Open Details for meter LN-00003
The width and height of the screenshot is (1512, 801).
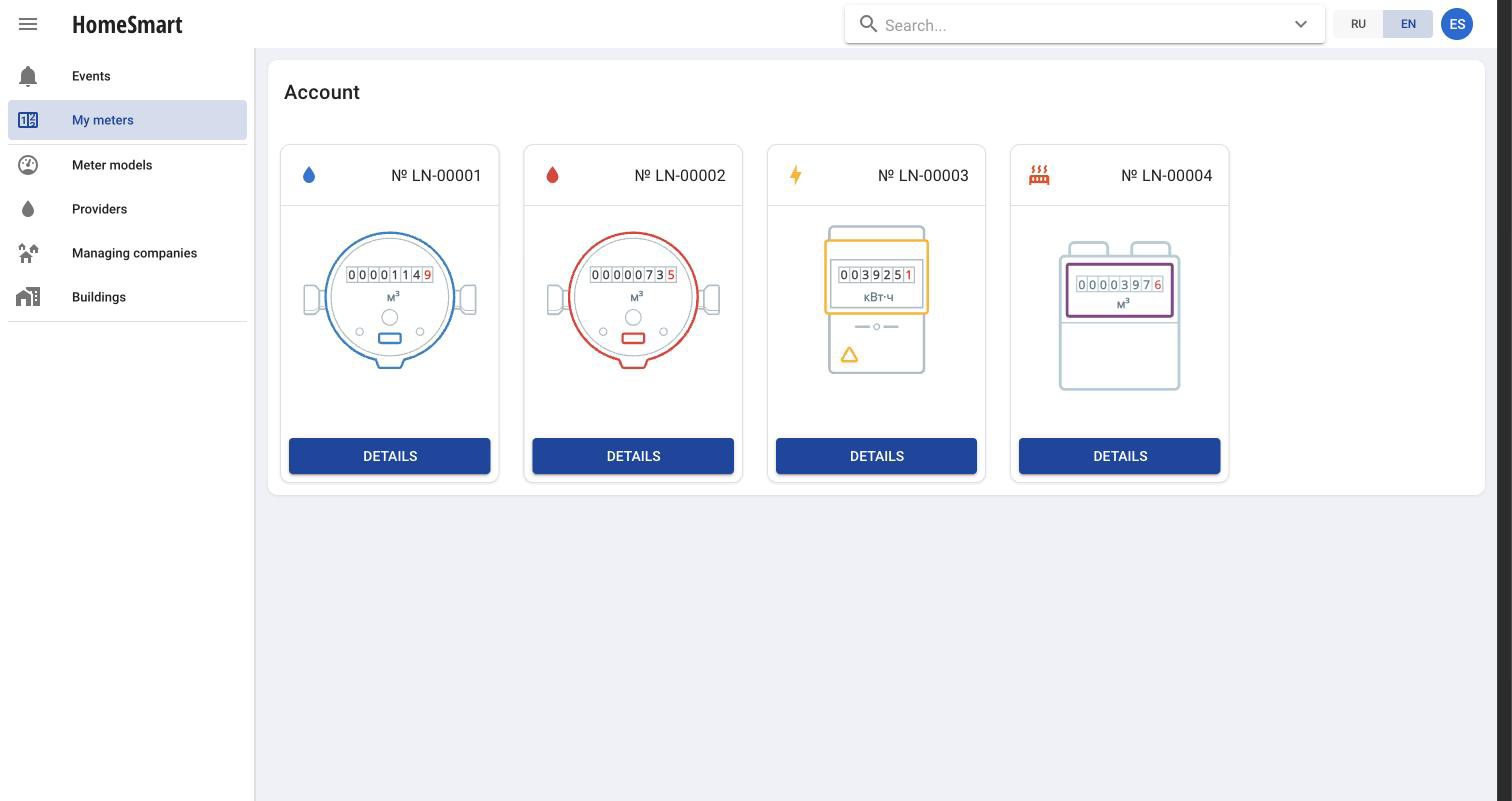click(x=876, y=456)
